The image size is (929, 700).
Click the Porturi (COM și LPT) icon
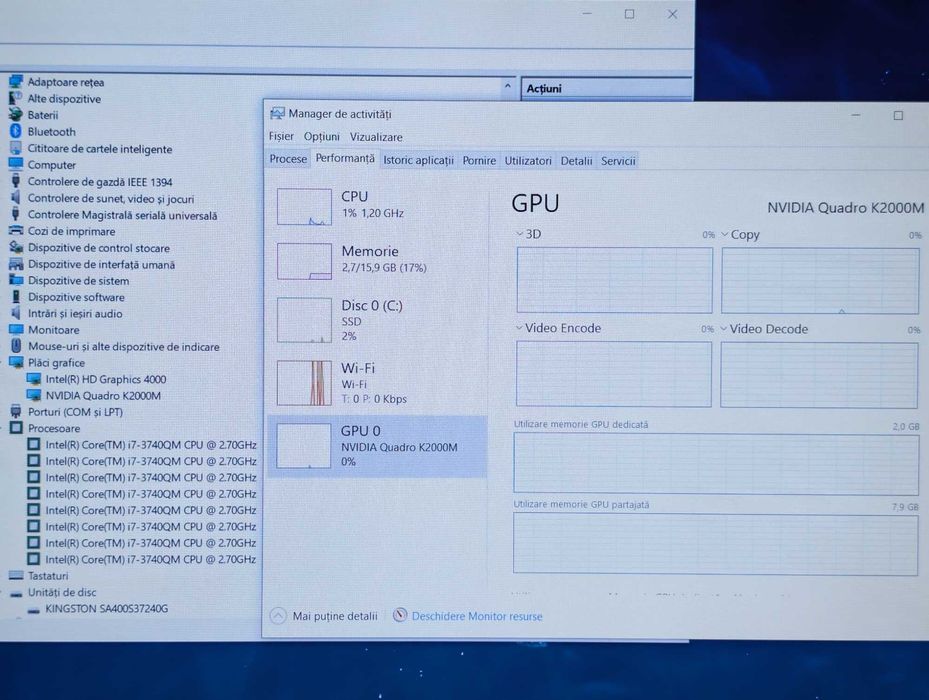tap(16, 411)
